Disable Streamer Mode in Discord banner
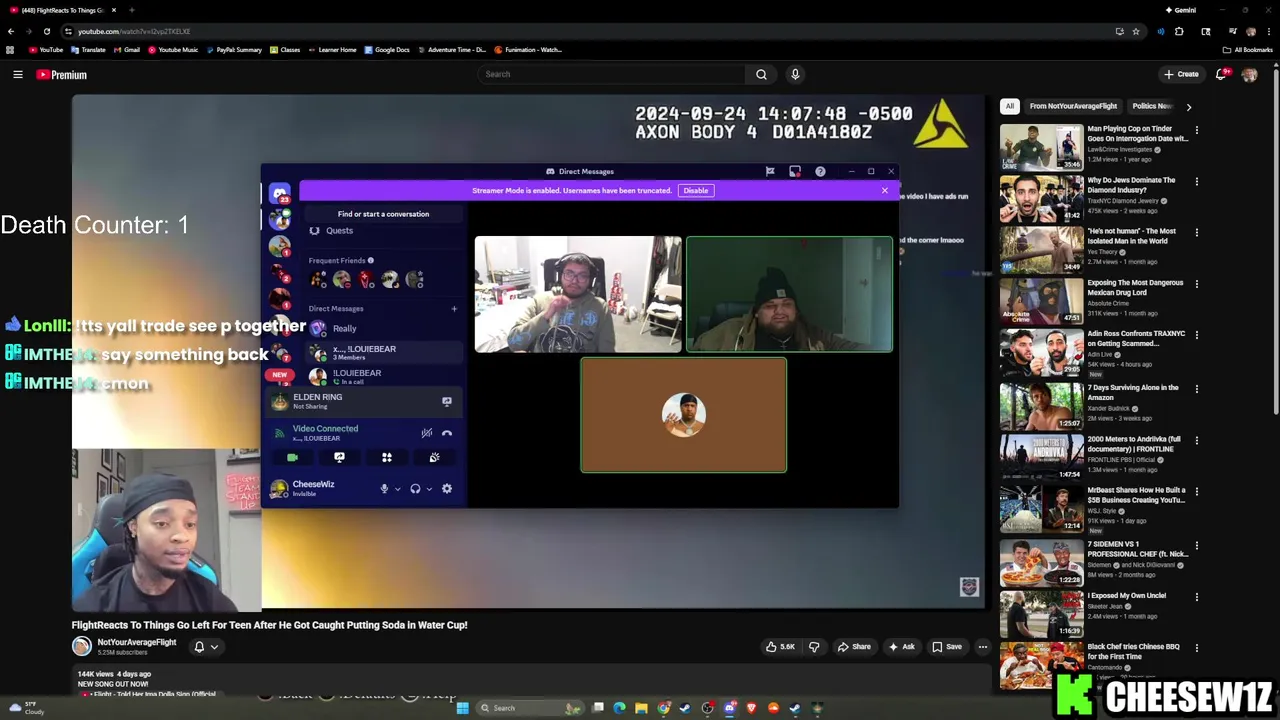The width and height of the screenshot is (1280, 720). pos(695,190)
